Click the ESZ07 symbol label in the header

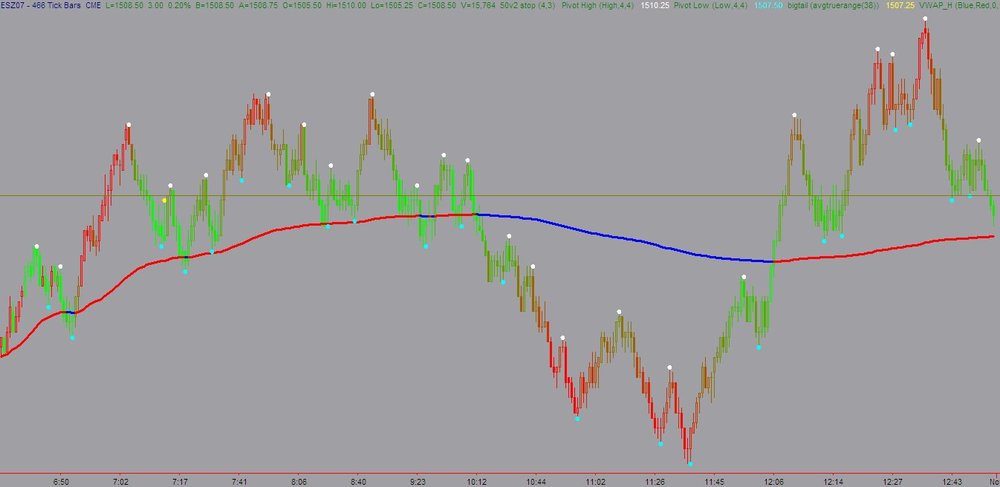11,4
